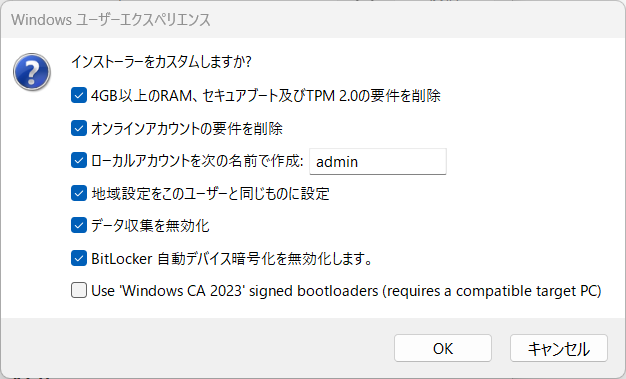Click the 'requires a compatible target PC' label text
This screenshot has height=379, width=626.
click(492, 291)
